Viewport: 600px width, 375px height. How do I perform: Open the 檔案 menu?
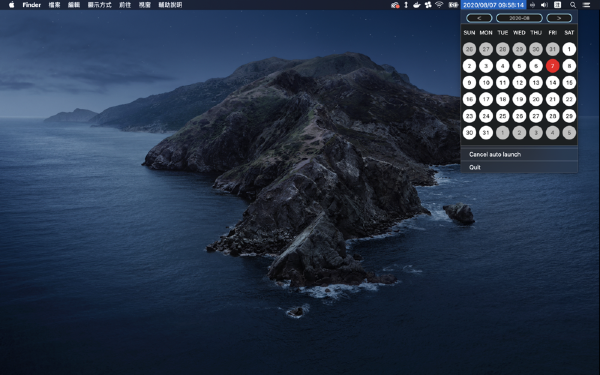(54, 5)
